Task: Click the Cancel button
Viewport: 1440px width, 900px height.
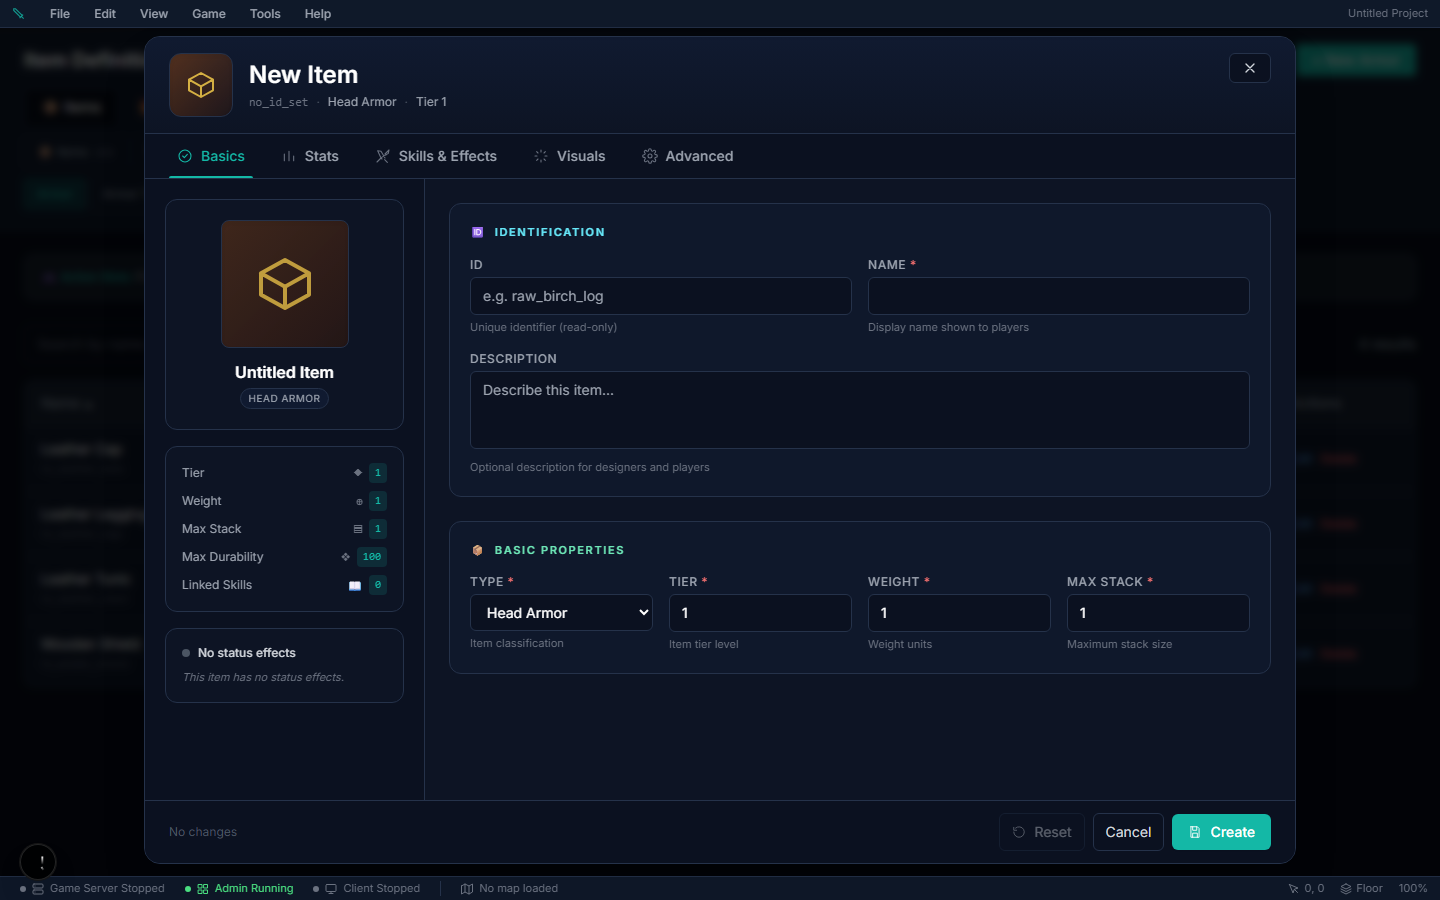Action: (1128, 832)
